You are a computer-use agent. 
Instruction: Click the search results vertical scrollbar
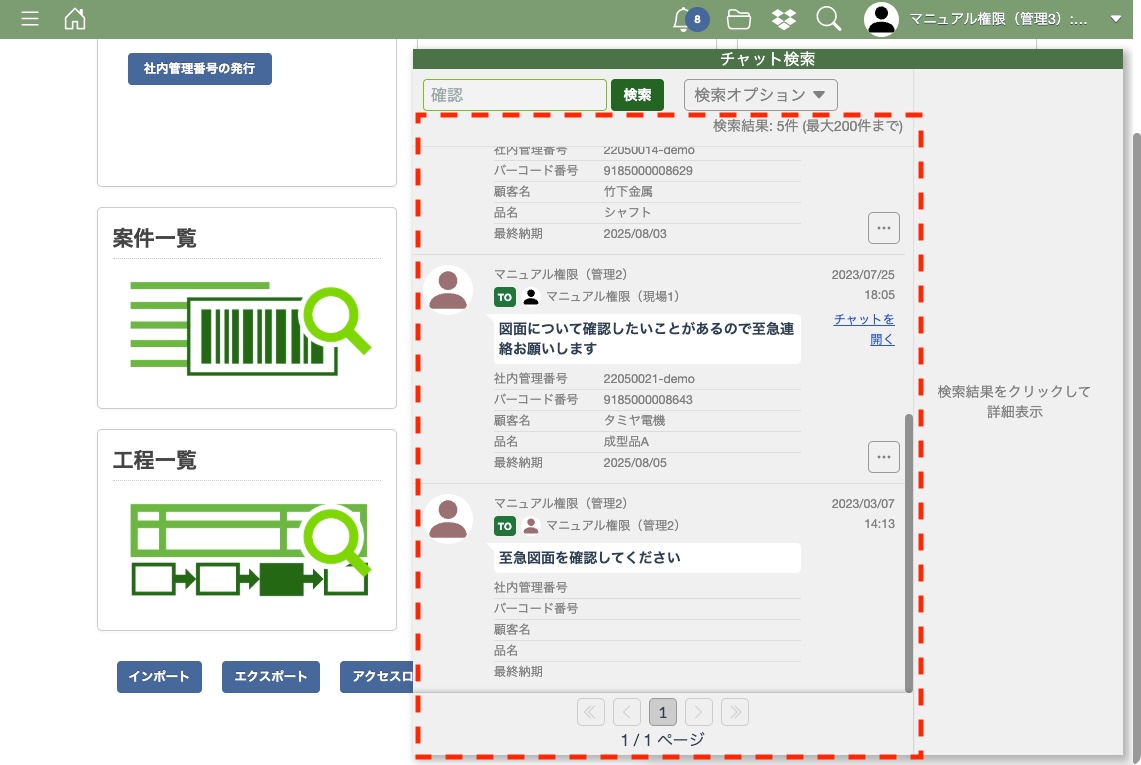click(x=908, y=552)
